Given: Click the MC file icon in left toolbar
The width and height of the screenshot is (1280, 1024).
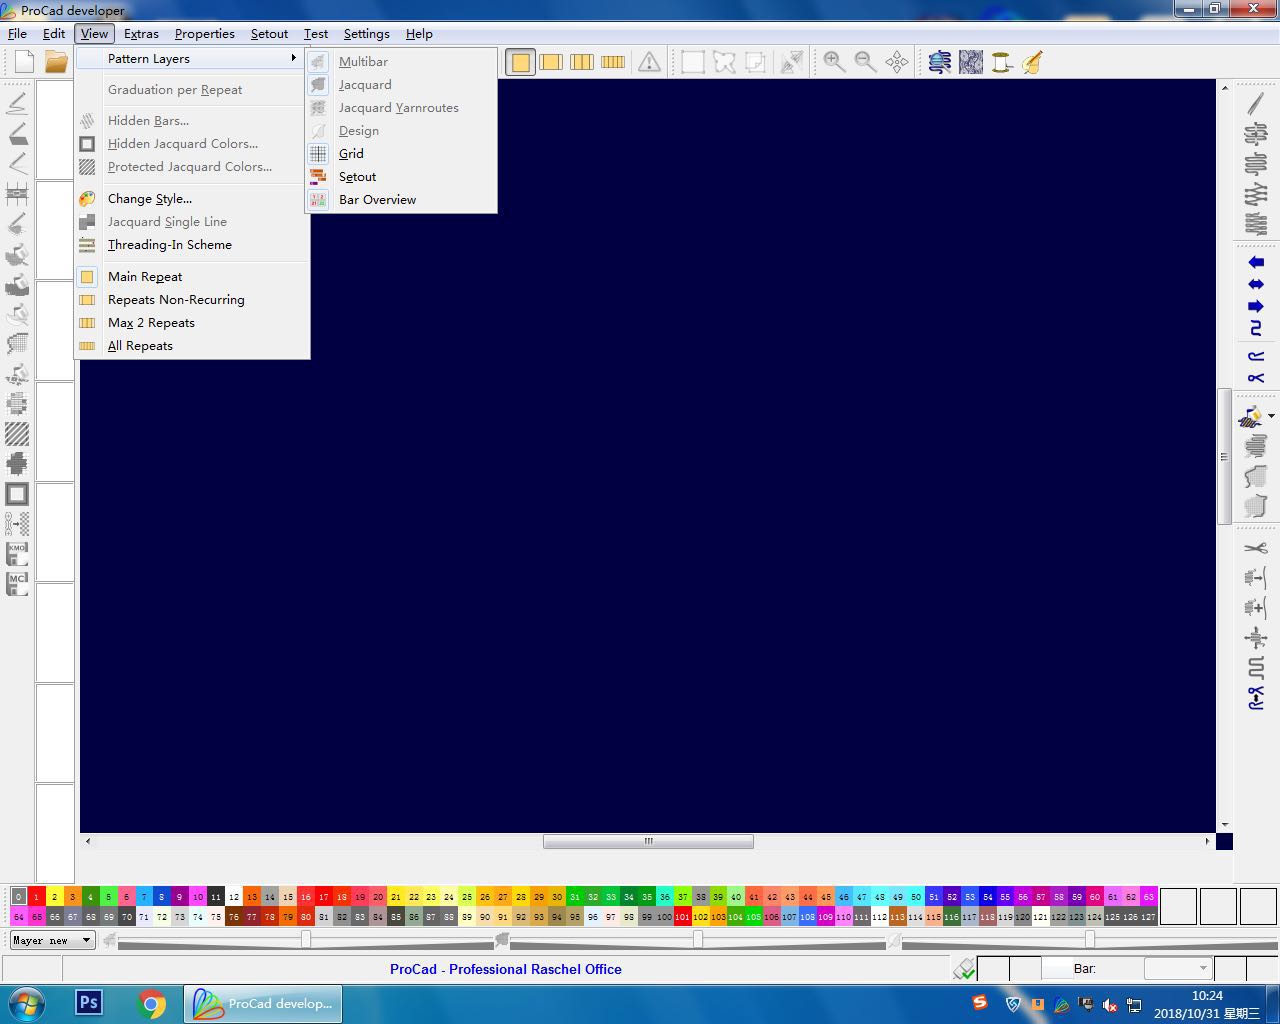Looking at the screenshot, I should tap(17, 584).
